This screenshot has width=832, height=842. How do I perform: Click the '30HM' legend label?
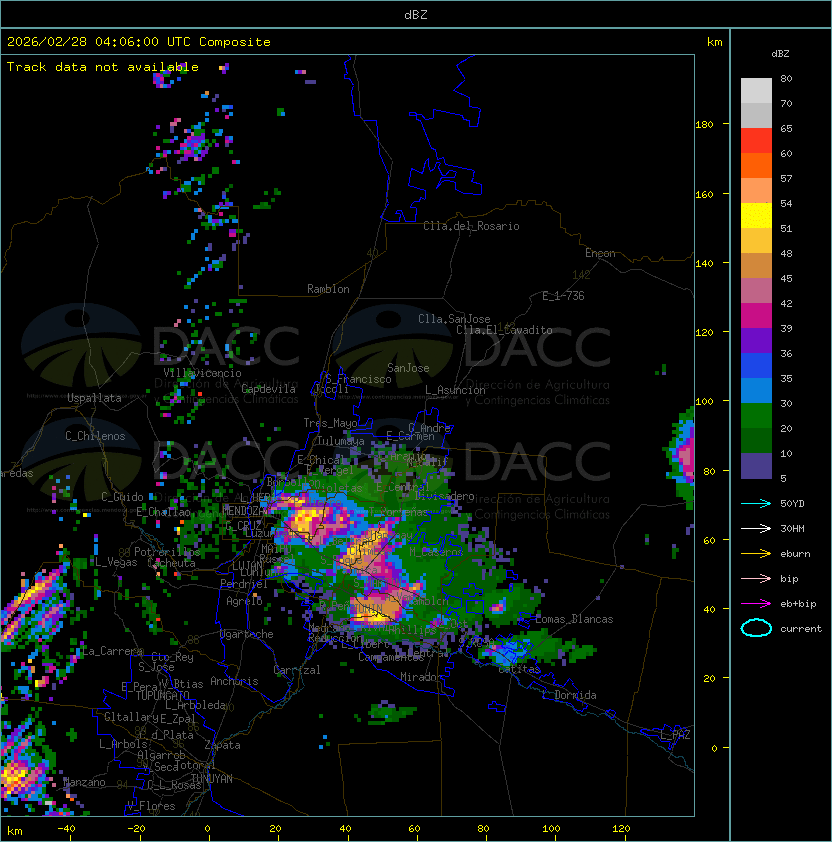pos(792,529)
